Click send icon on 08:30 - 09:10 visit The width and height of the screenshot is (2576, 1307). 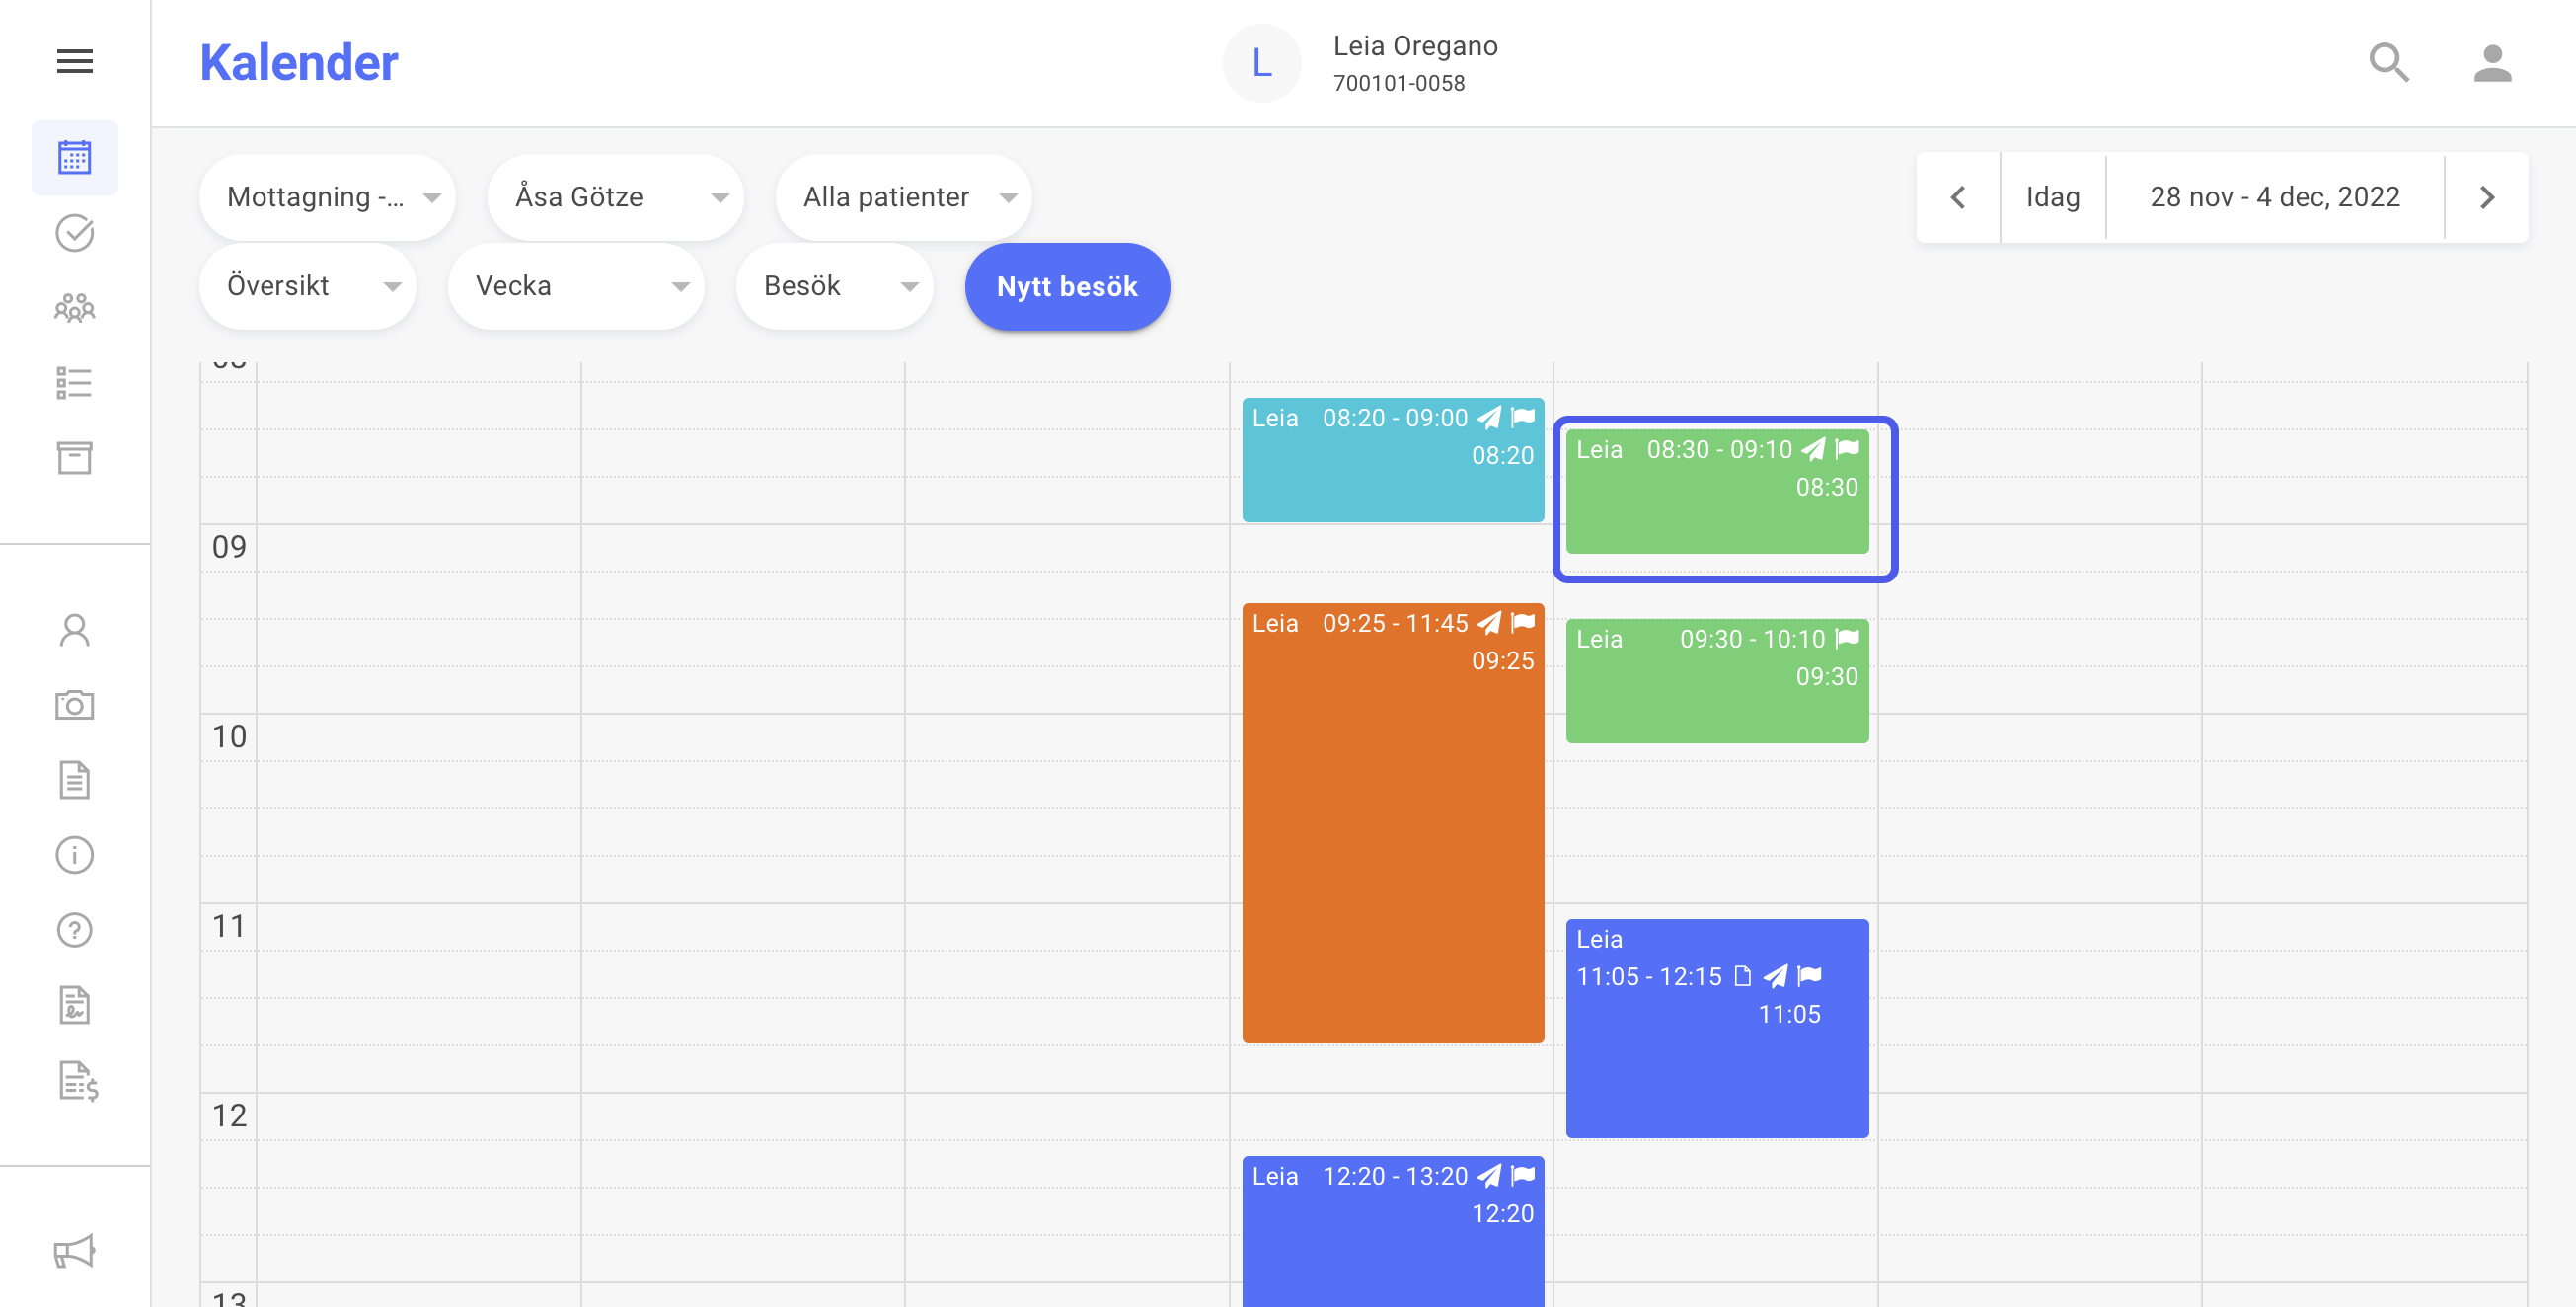coord(1814,450)
